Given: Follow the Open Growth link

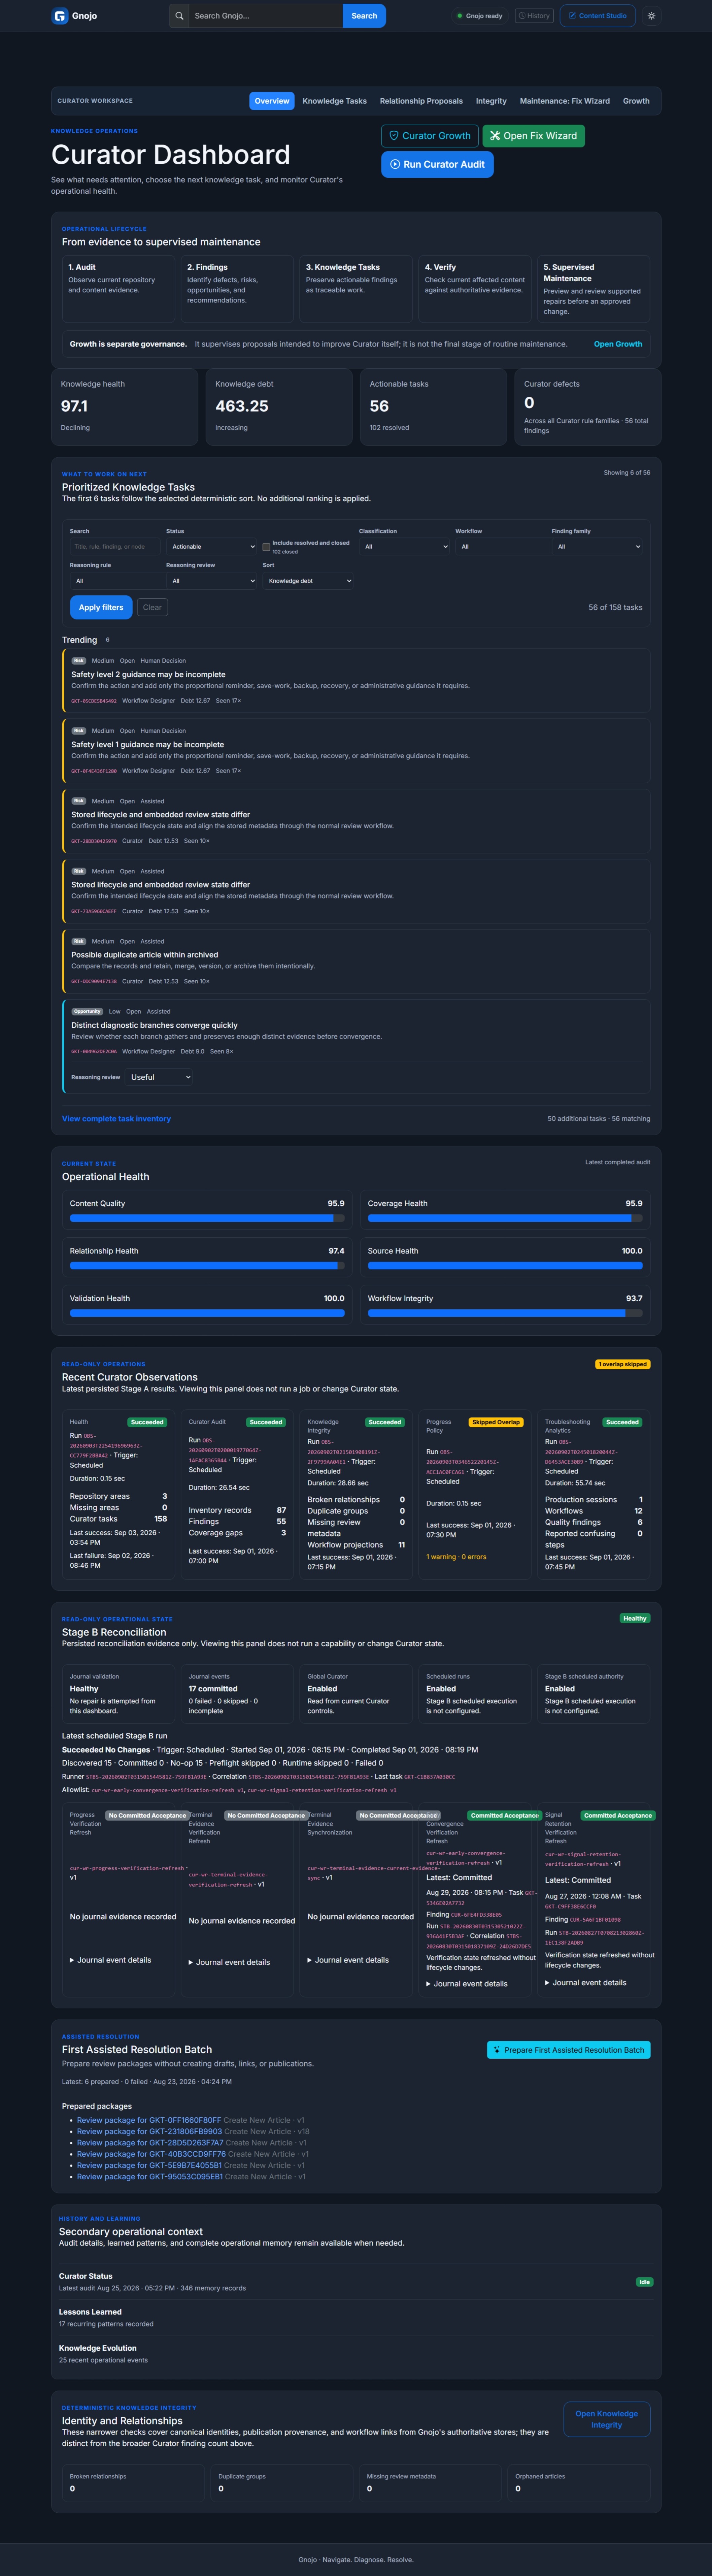Looking at the screenshot, I should [618, 344].
